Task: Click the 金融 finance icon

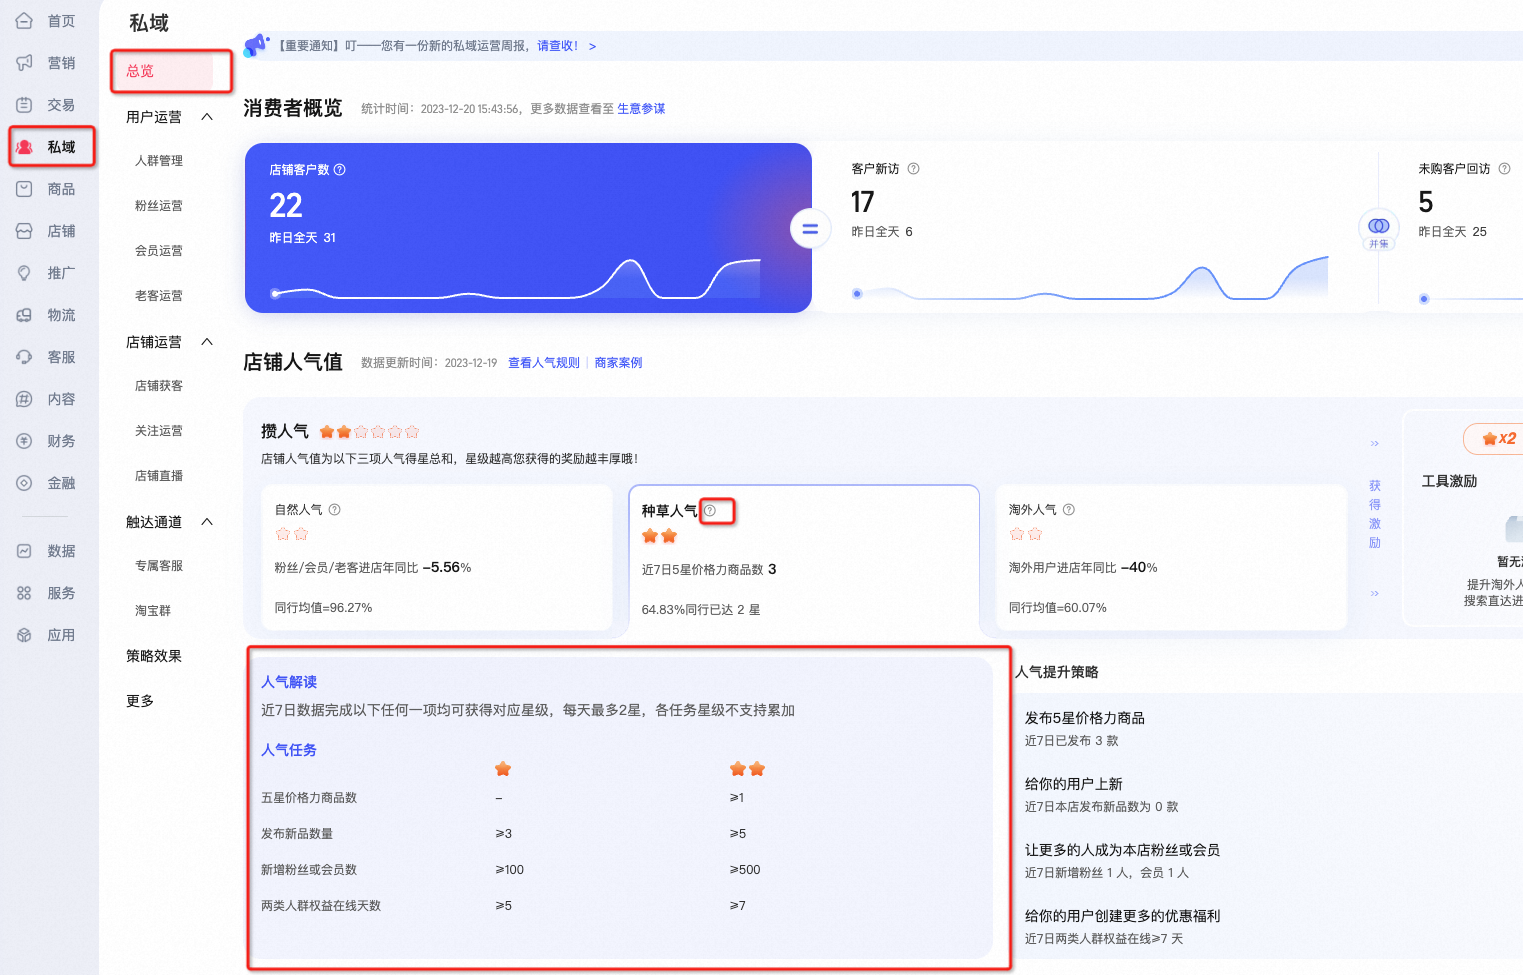Action: tap(24, 482)
